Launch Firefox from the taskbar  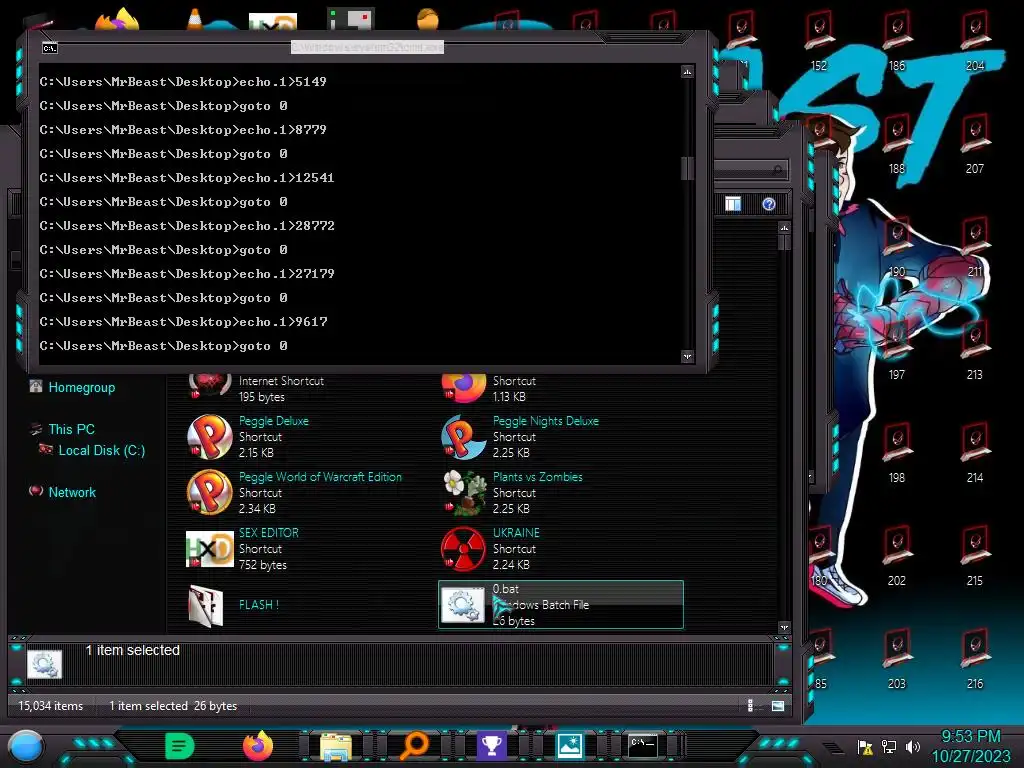pyautogui.click(x=258, y=746)
